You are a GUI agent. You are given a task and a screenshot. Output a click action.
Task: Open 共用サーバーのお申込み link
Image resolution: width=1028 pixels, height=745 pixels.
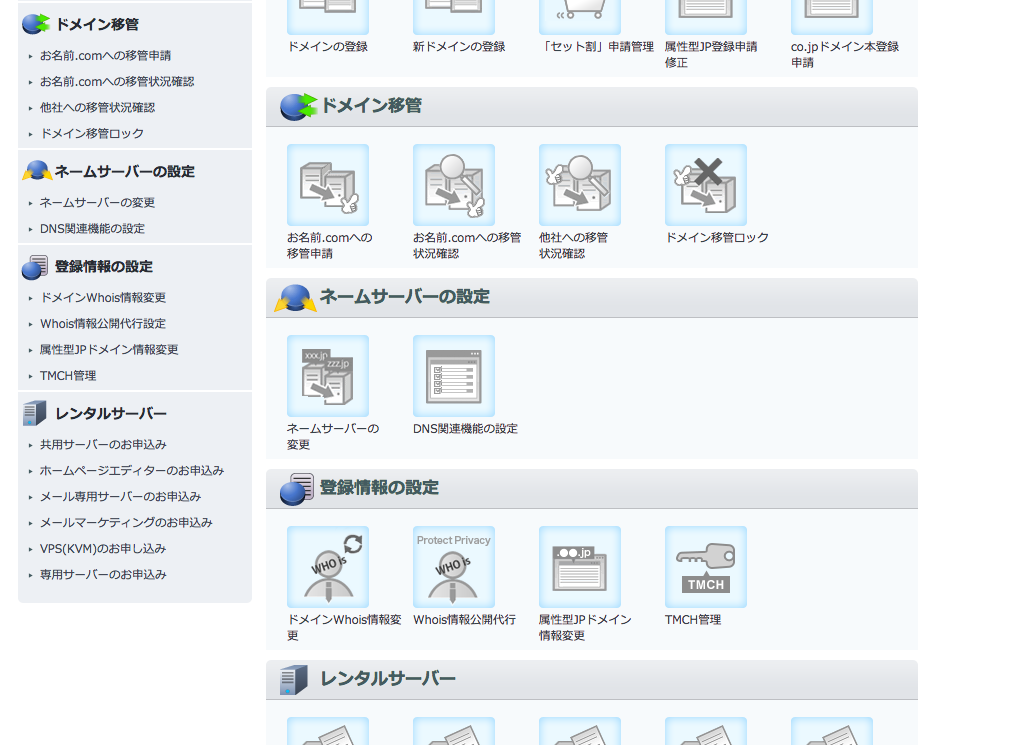click(x=104, y=445)
